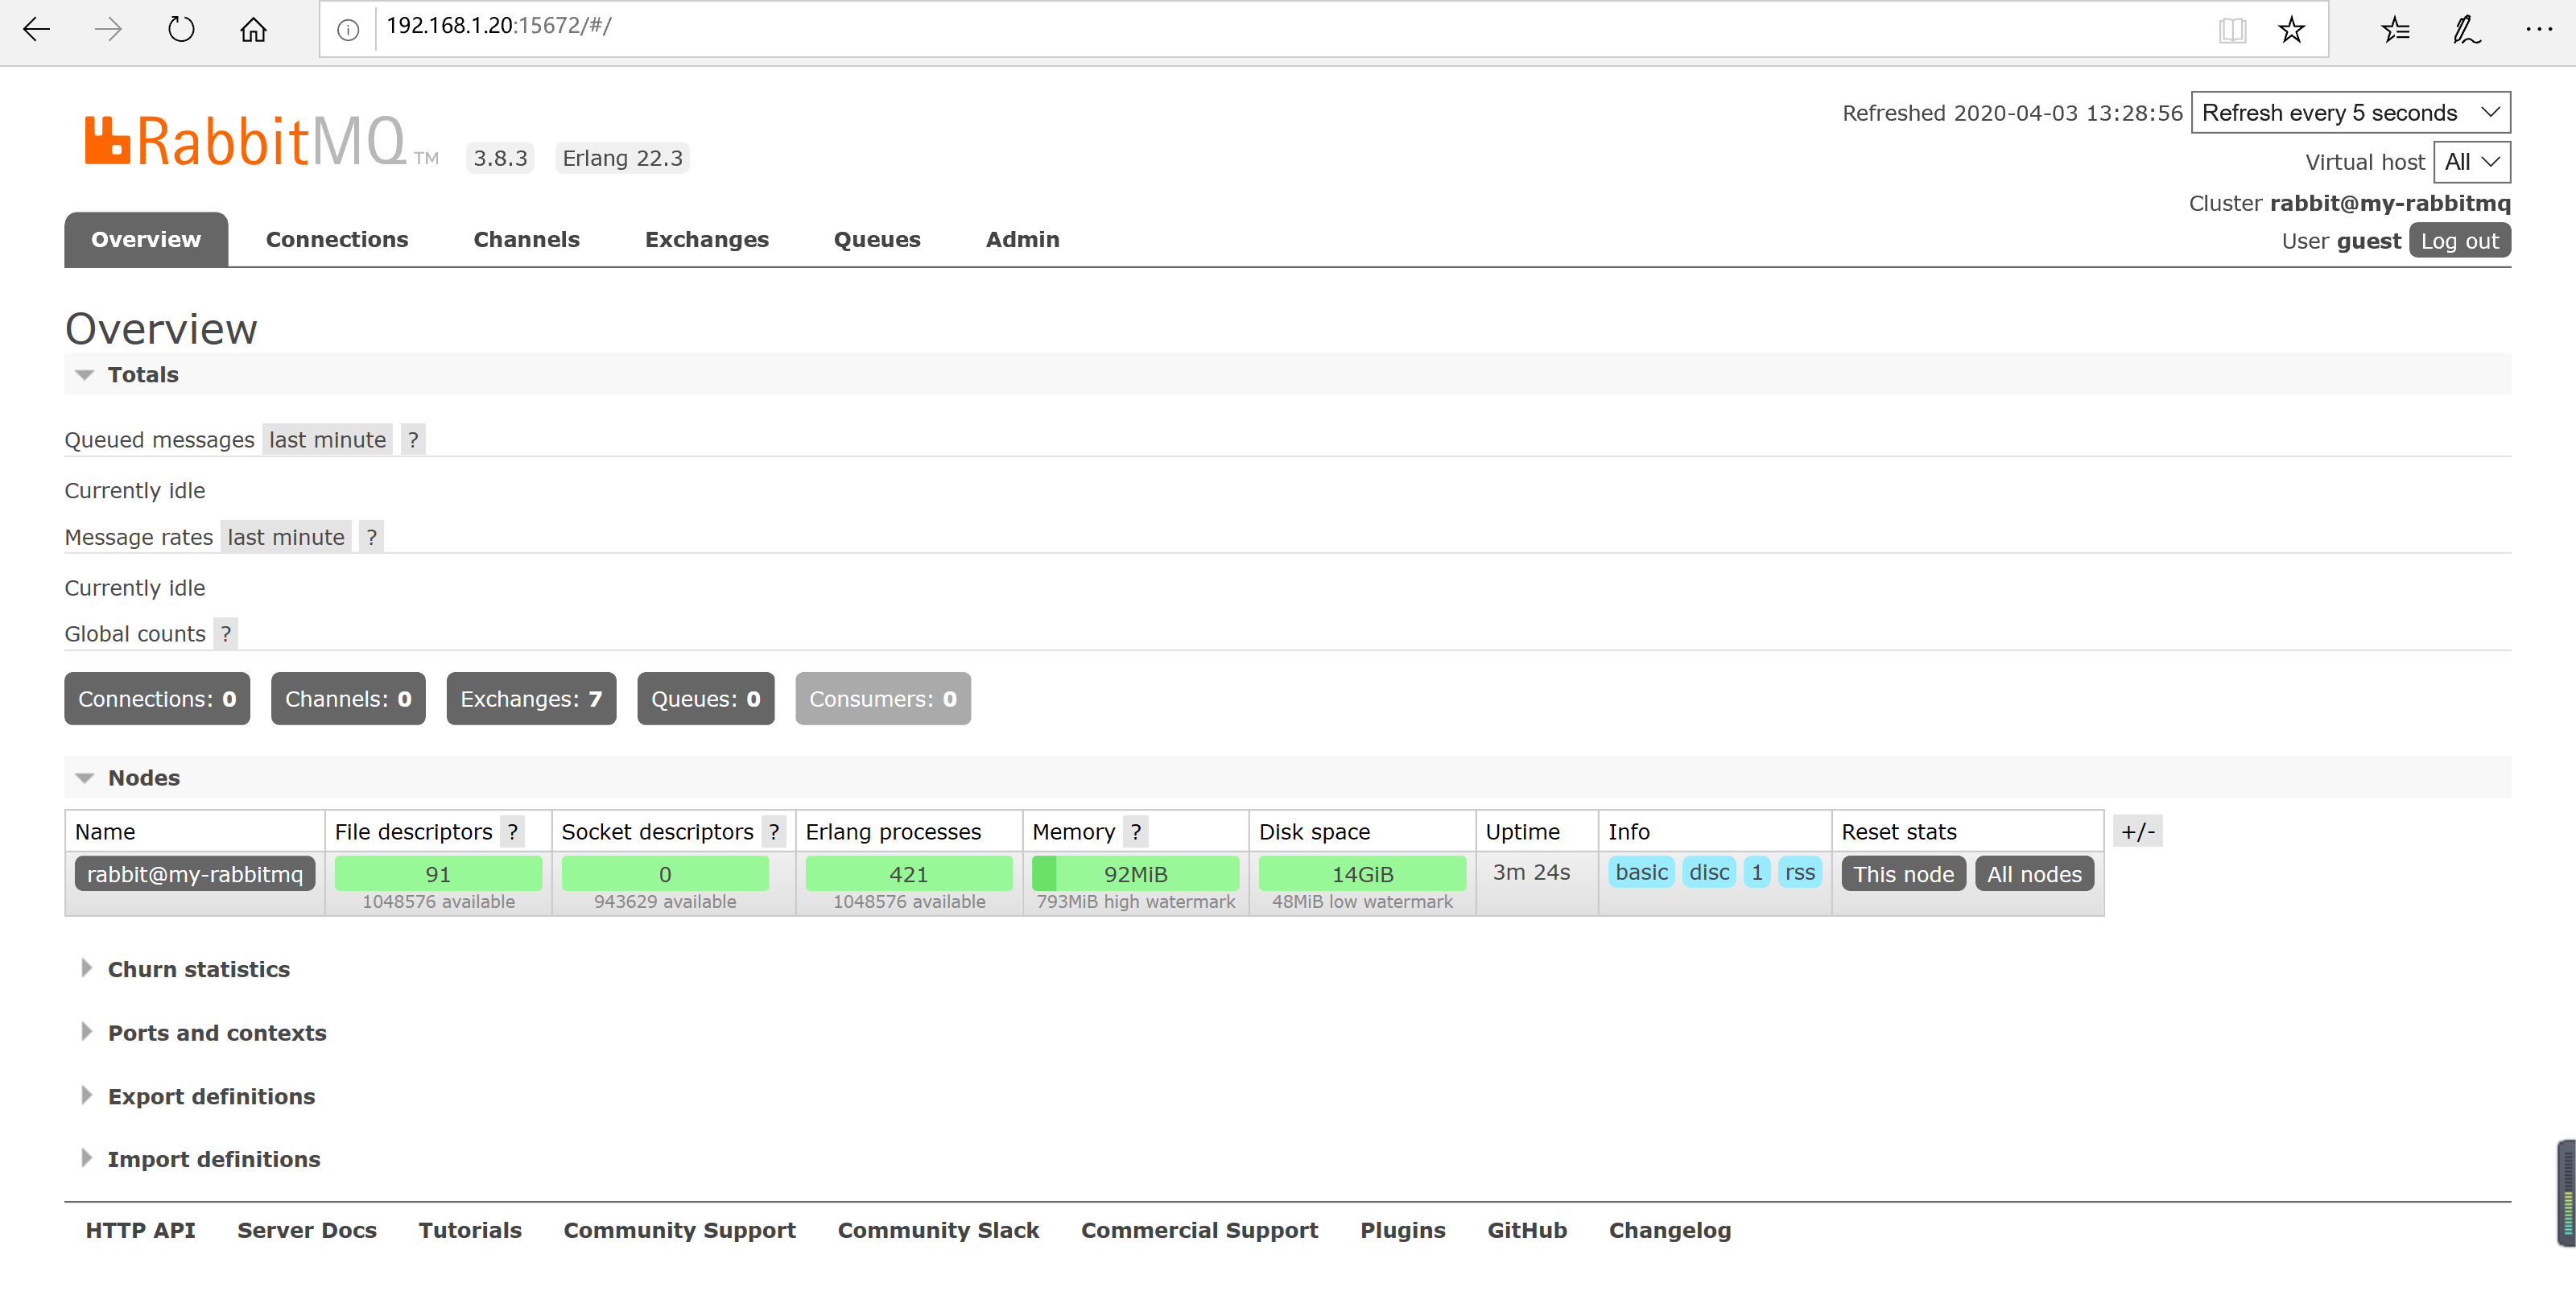Open favorites hub icon
The width and height of the screenshot is (2576, 1312).
click(2394, 29)
